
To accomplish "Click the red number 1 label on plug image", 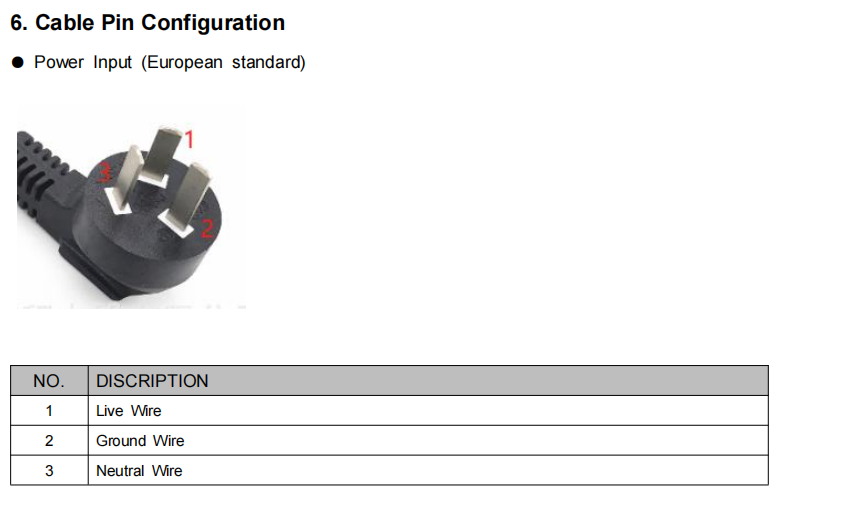I will (188, 138).
